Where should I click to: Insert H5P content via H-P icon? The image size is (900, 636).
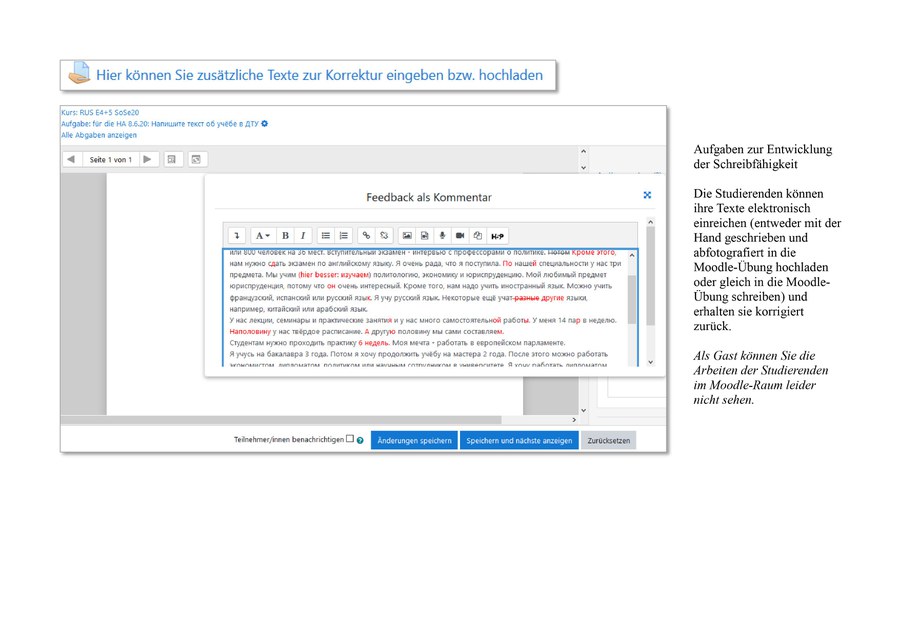(x=498, y=236)
